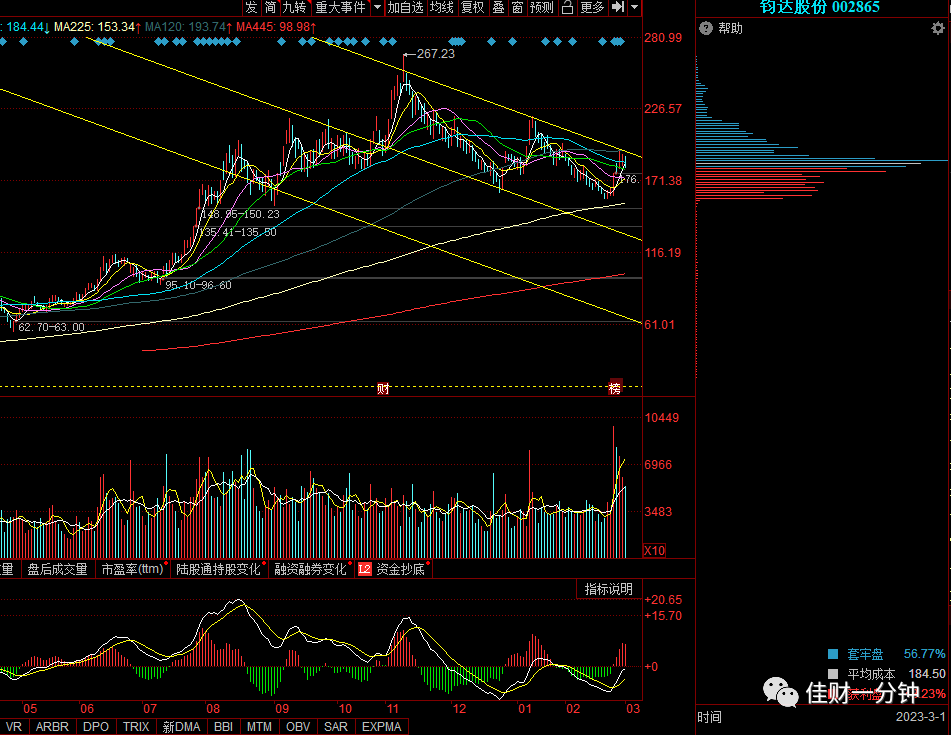
Task: Expand the dropdown arrow after the skip-to-end icon
Action: pyautogui.click(x=634, y=7)
